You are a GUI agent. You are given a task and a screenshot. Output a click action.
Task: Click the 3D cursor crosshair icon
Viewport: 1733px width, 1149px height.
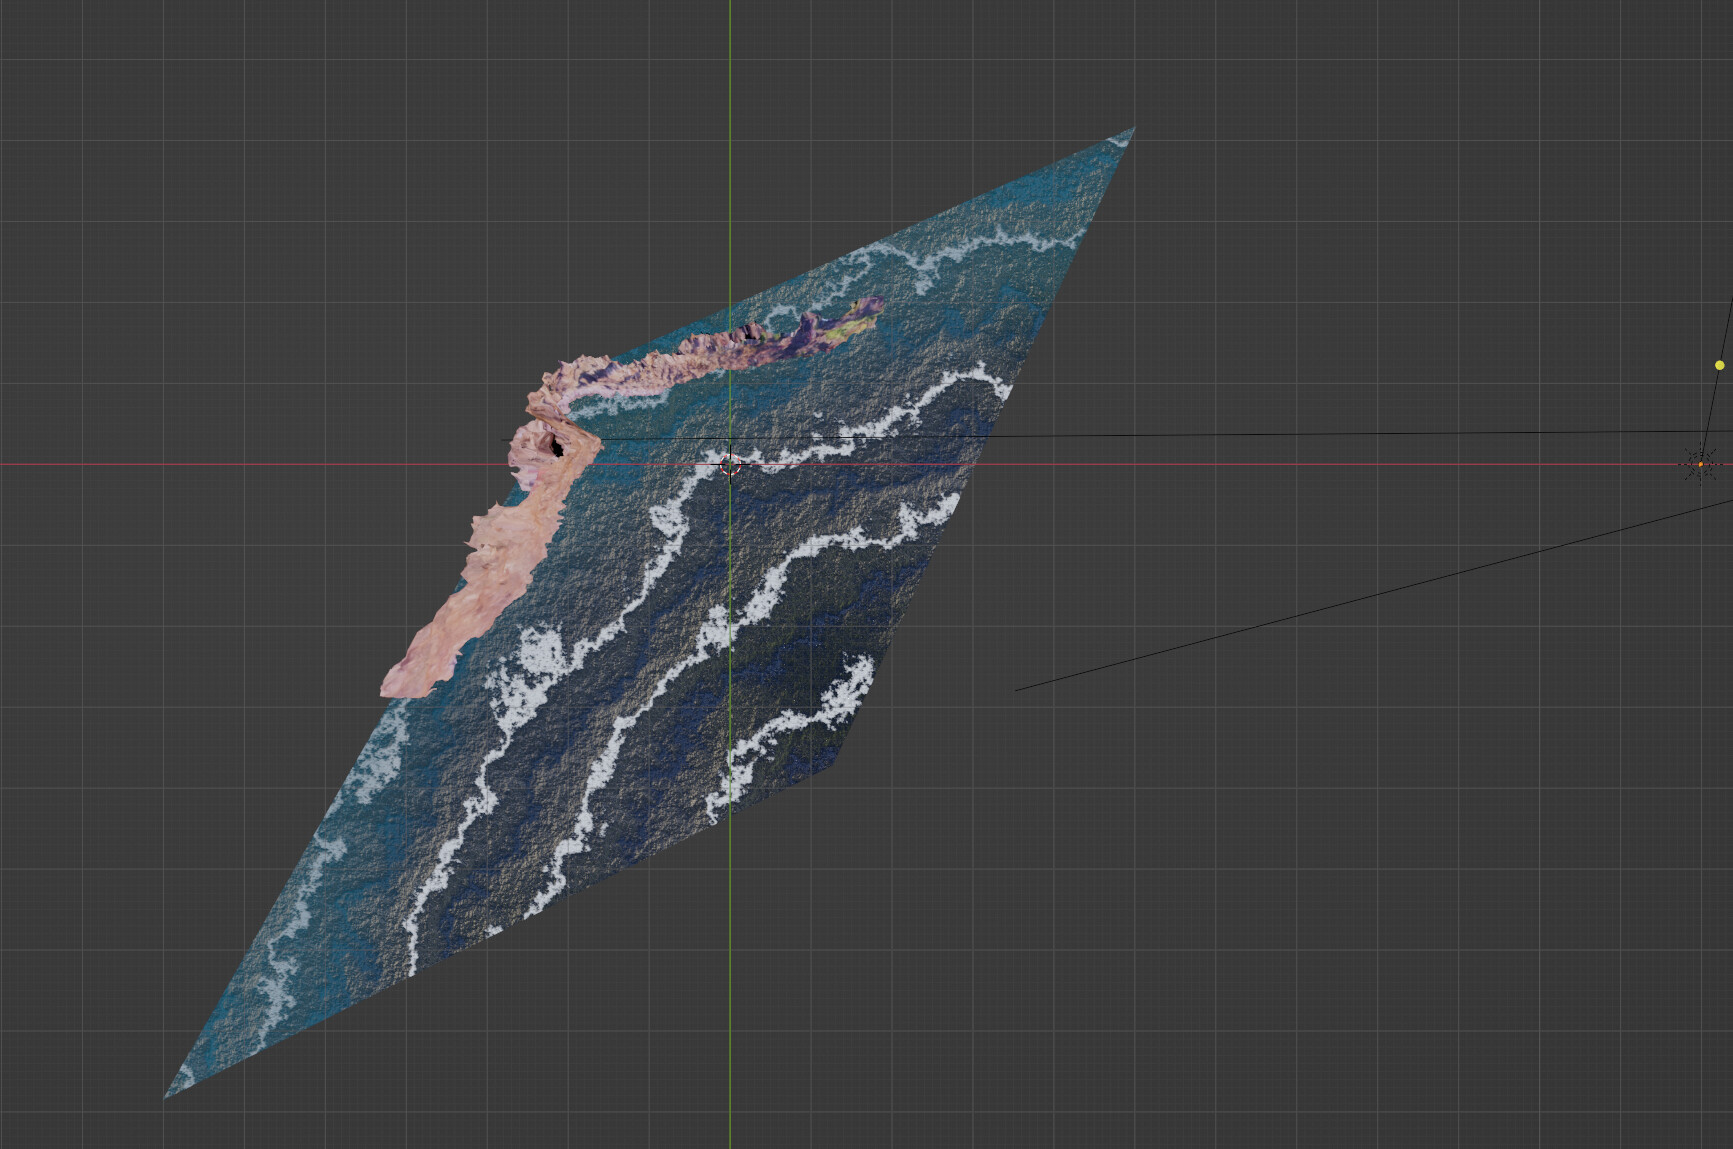[730, 464]
